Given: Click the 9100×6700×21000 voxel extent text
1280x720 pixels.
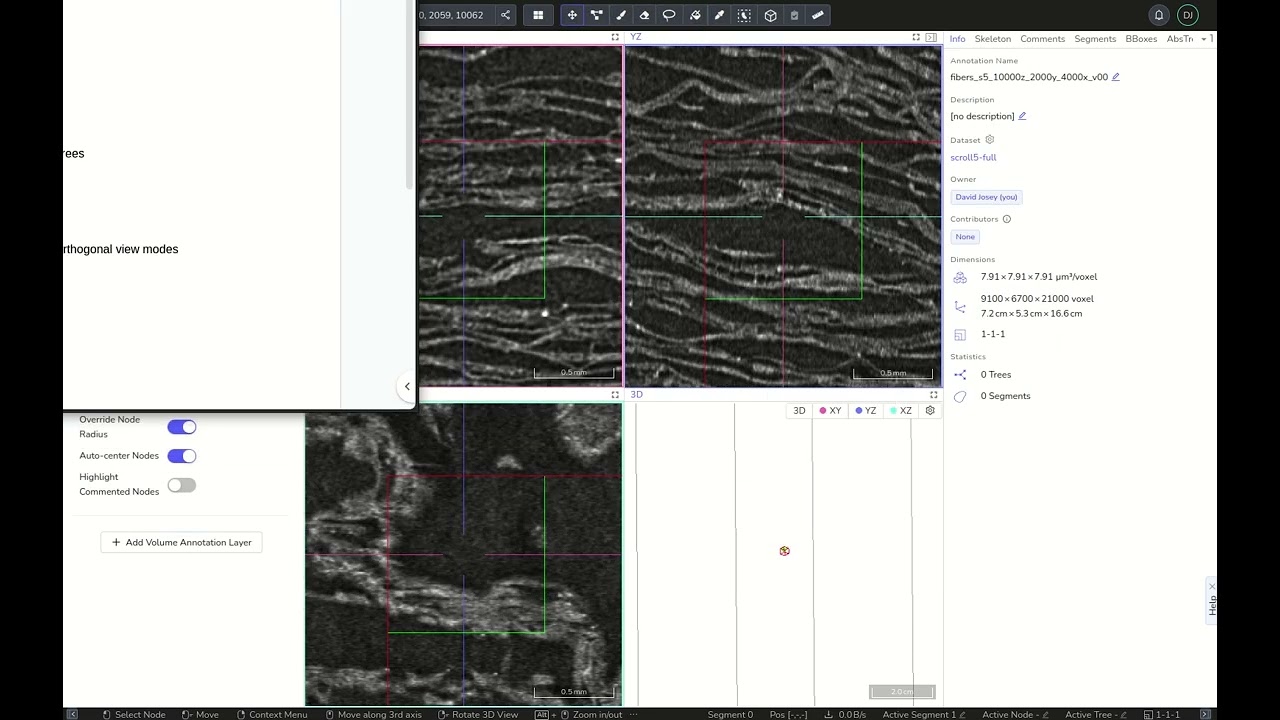Looking at the screenshot, I should 1037,299.
